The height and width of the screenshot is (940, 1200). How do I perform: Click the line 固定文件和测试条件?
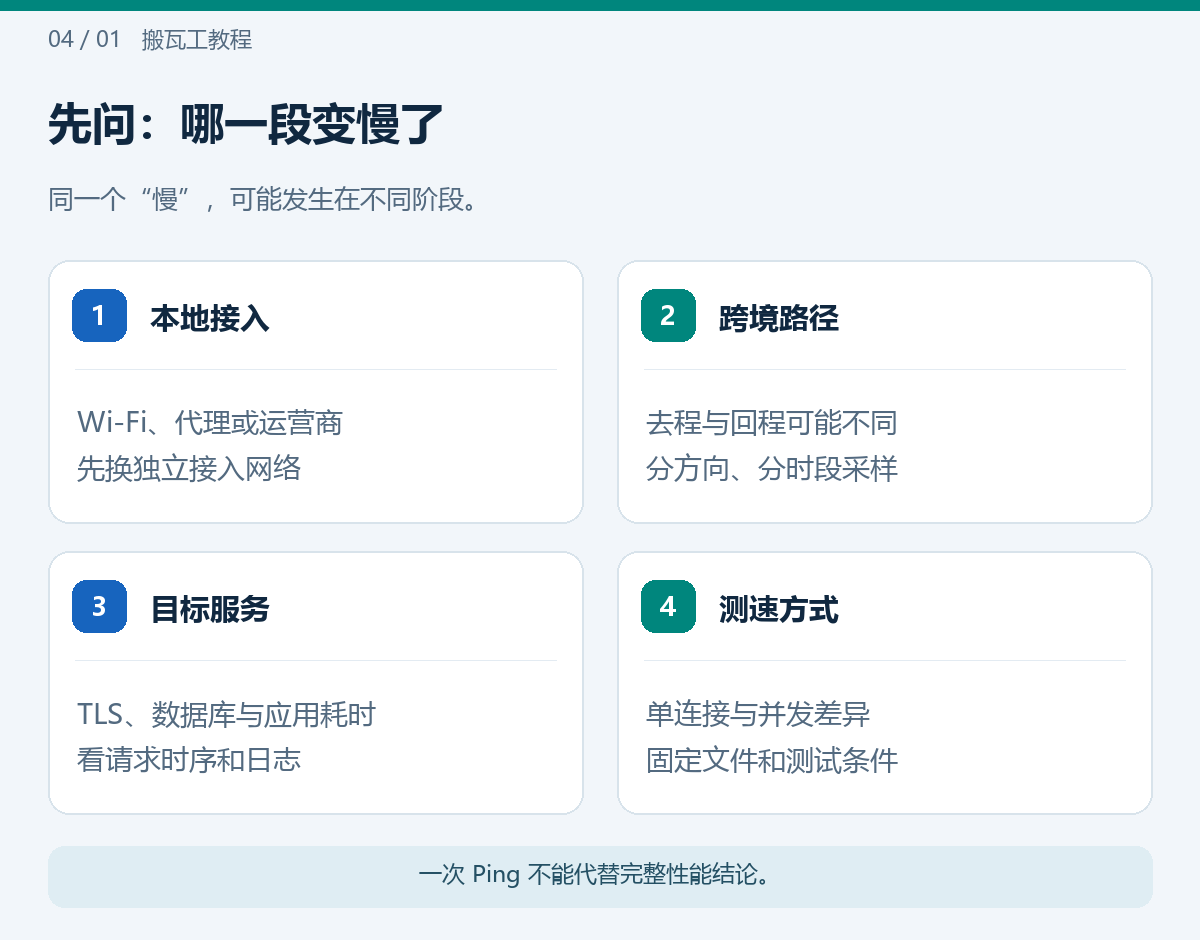tap(772, 759)
